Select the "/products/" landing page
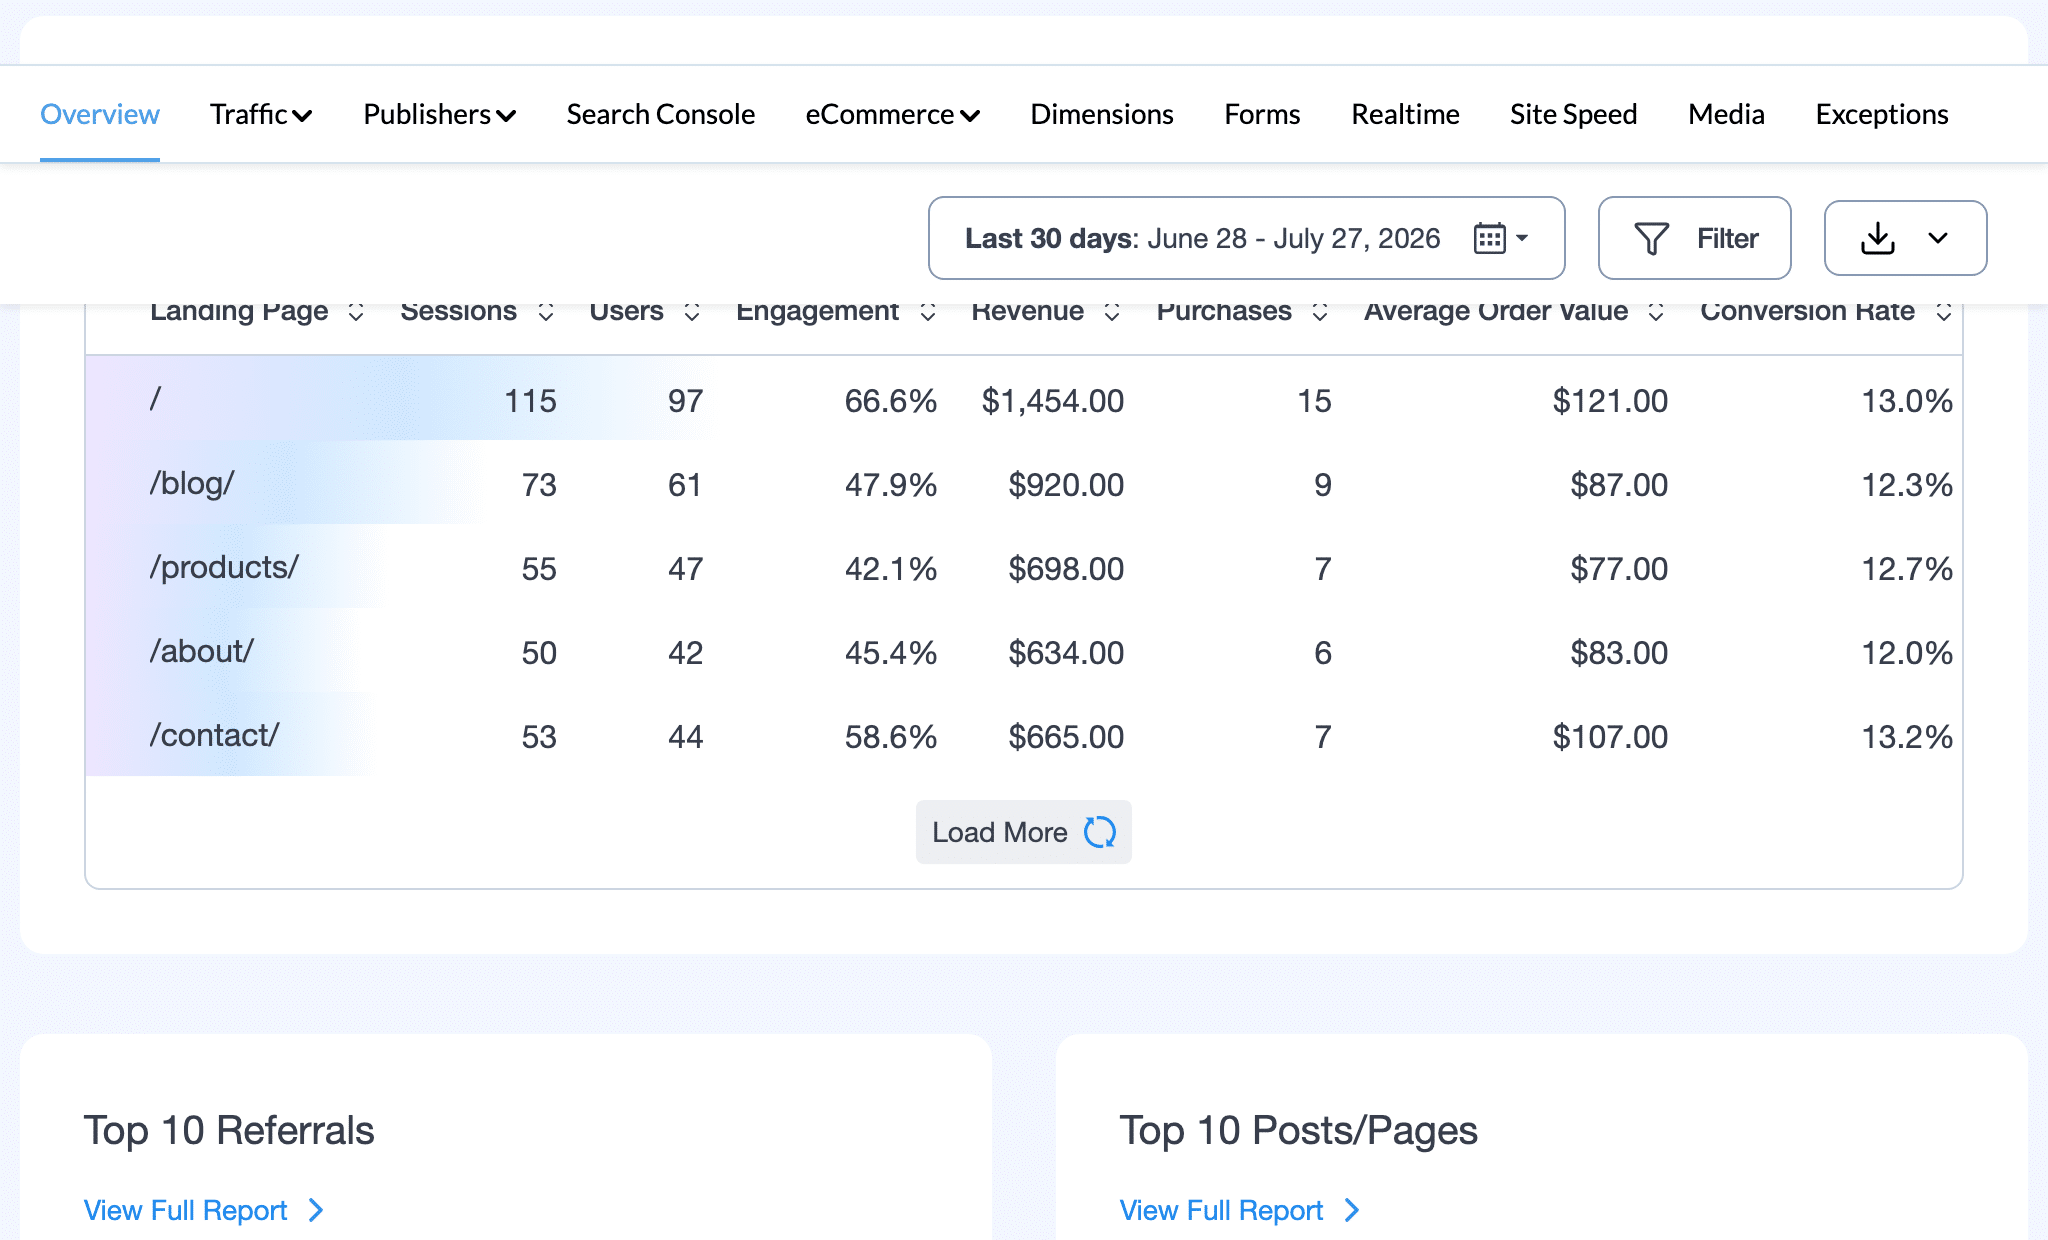2048x1240 pixels. click(x=224, y=568)
